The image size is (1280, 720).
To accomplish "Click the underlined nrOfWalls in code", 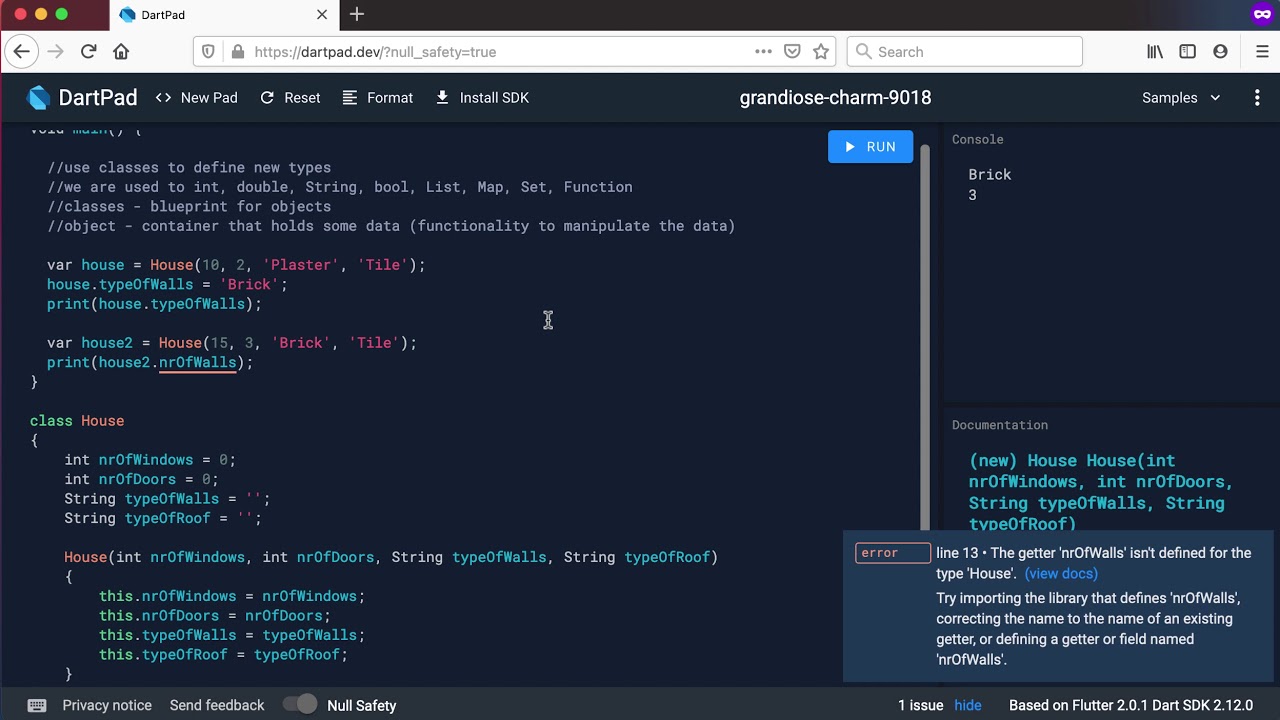I will click(197, 362).
